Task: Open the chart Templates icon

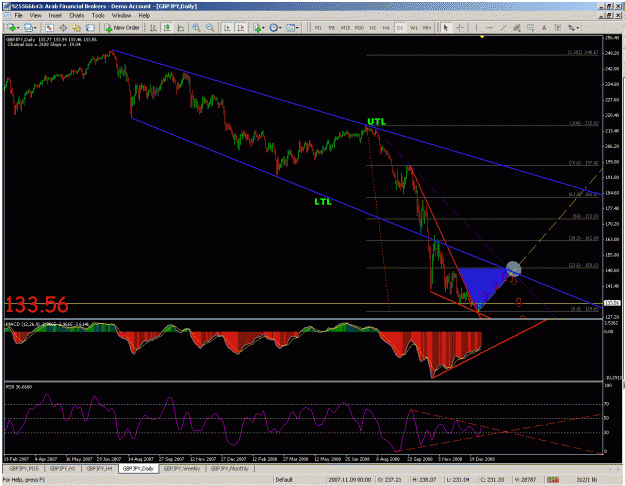Action: click(x=290, y=28)
